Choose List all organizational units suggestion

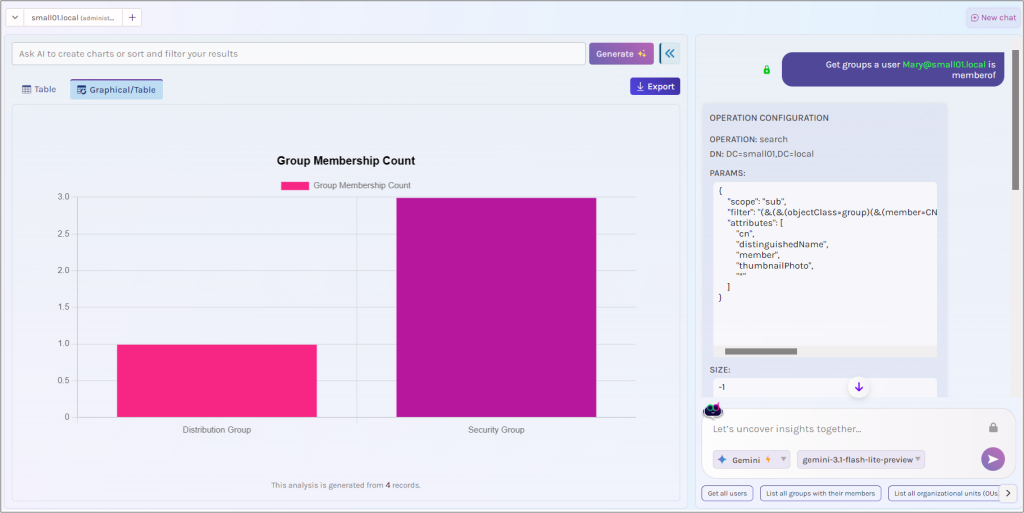tap(944, 493)
